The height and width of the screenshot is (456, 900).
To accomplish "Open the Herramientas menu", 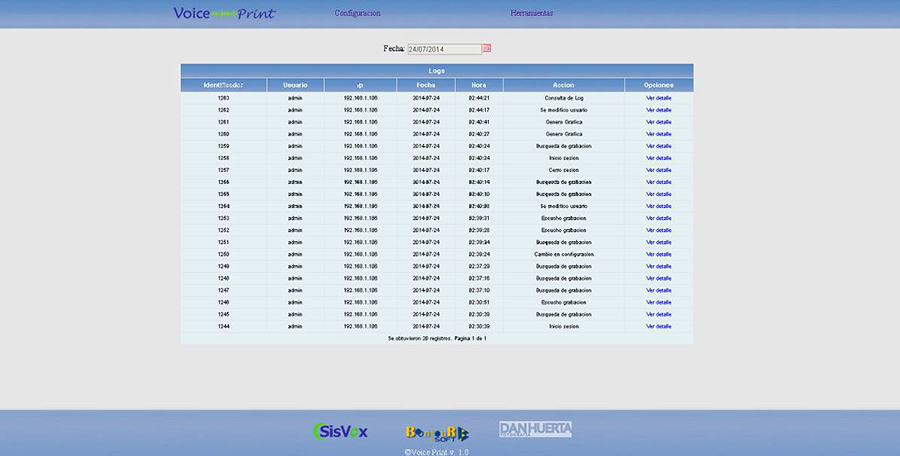I will tap(531, 14).
